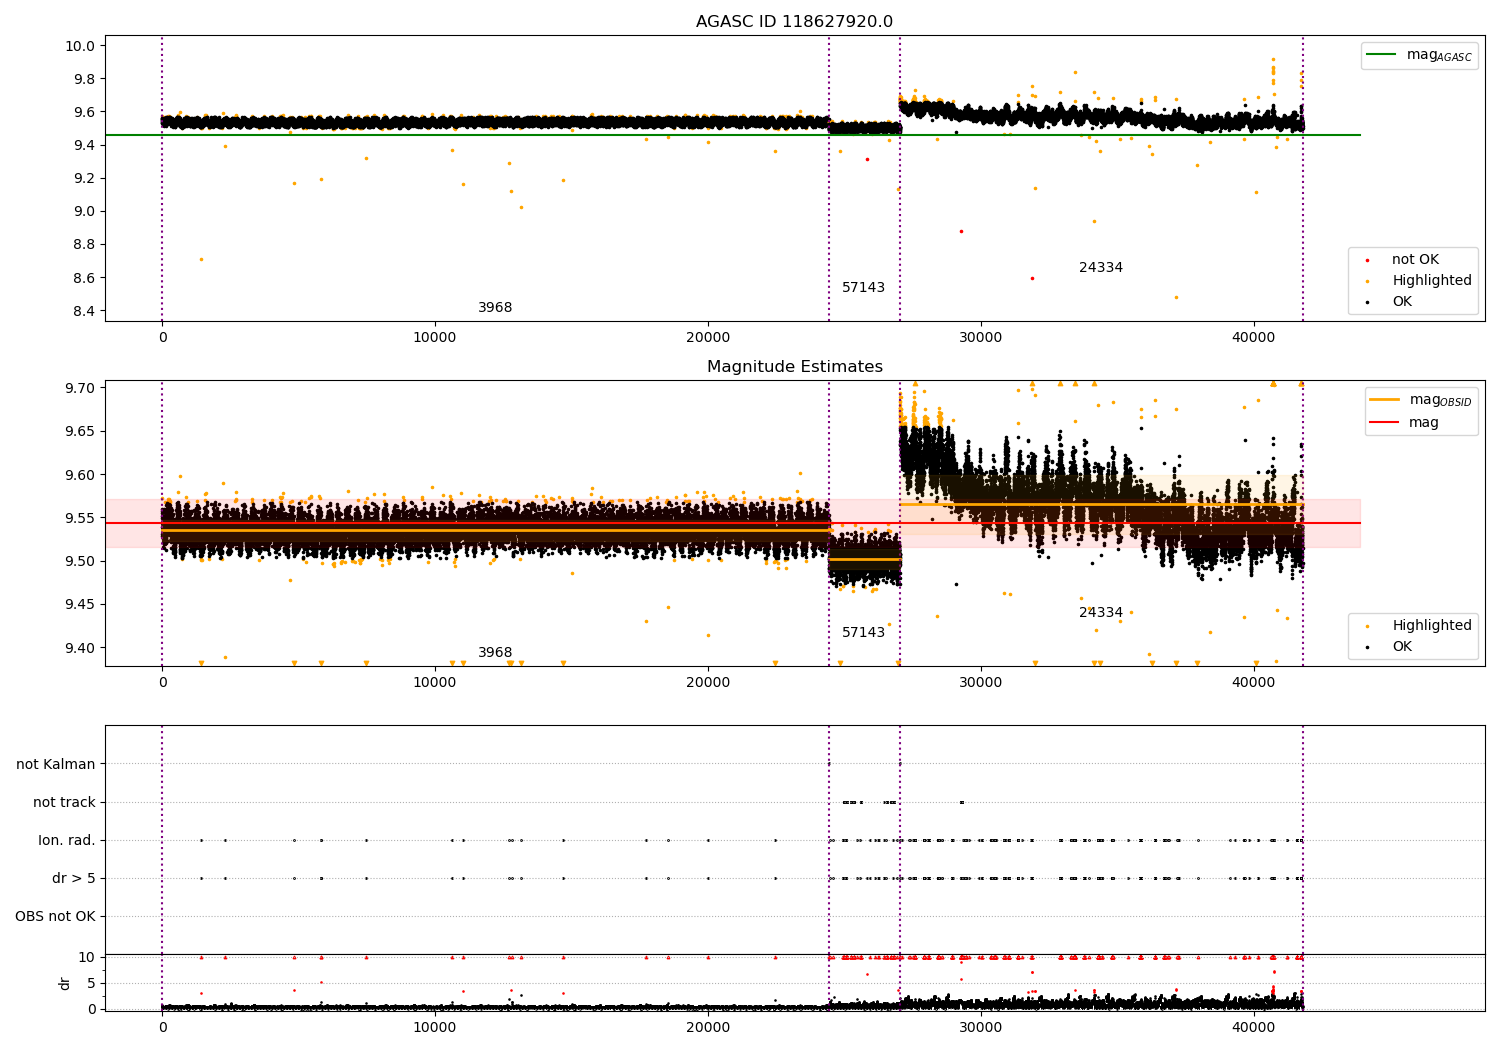Click the 40000 x-axis tick of middle plot
This screenshot has height=1050, width=1500.
pyautogui.click(x=1254, y=683)
